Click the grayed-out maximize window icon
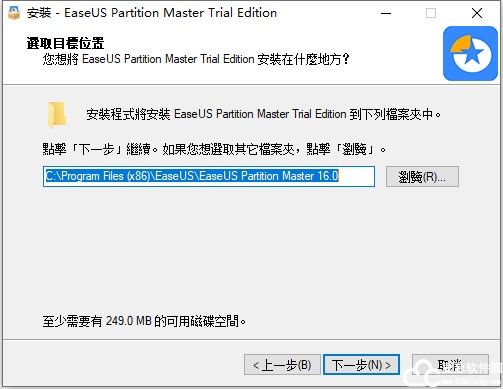503x389 pixels. 431,13
